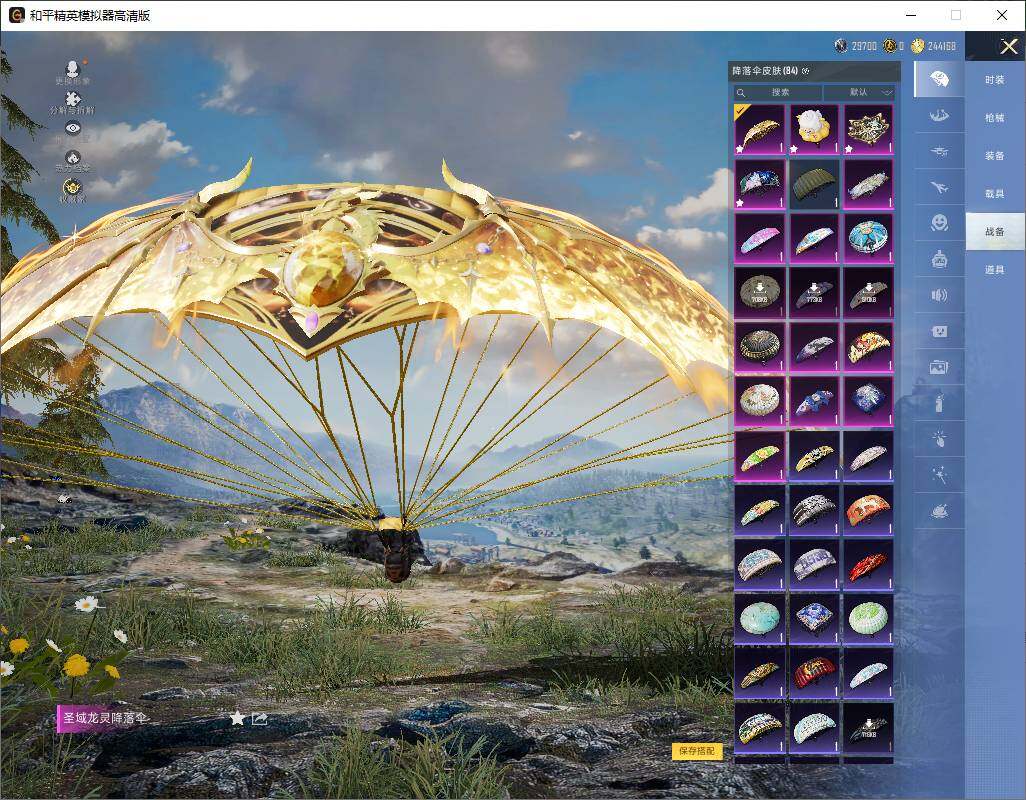Click the middle currency icon showing 0
Screen dimensions: 1026x800
tap(890, 46)
